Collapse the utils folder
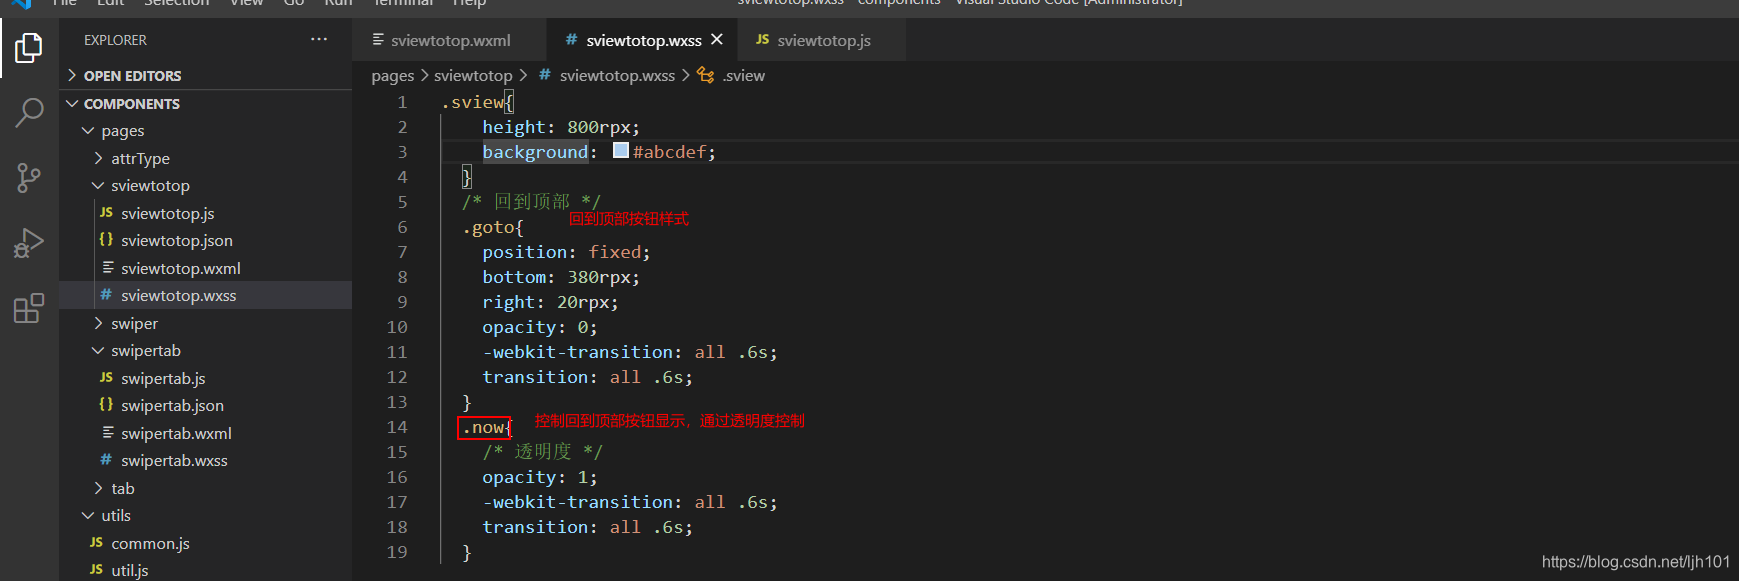This screenshot has width=1739, height=581. (206, 516)
